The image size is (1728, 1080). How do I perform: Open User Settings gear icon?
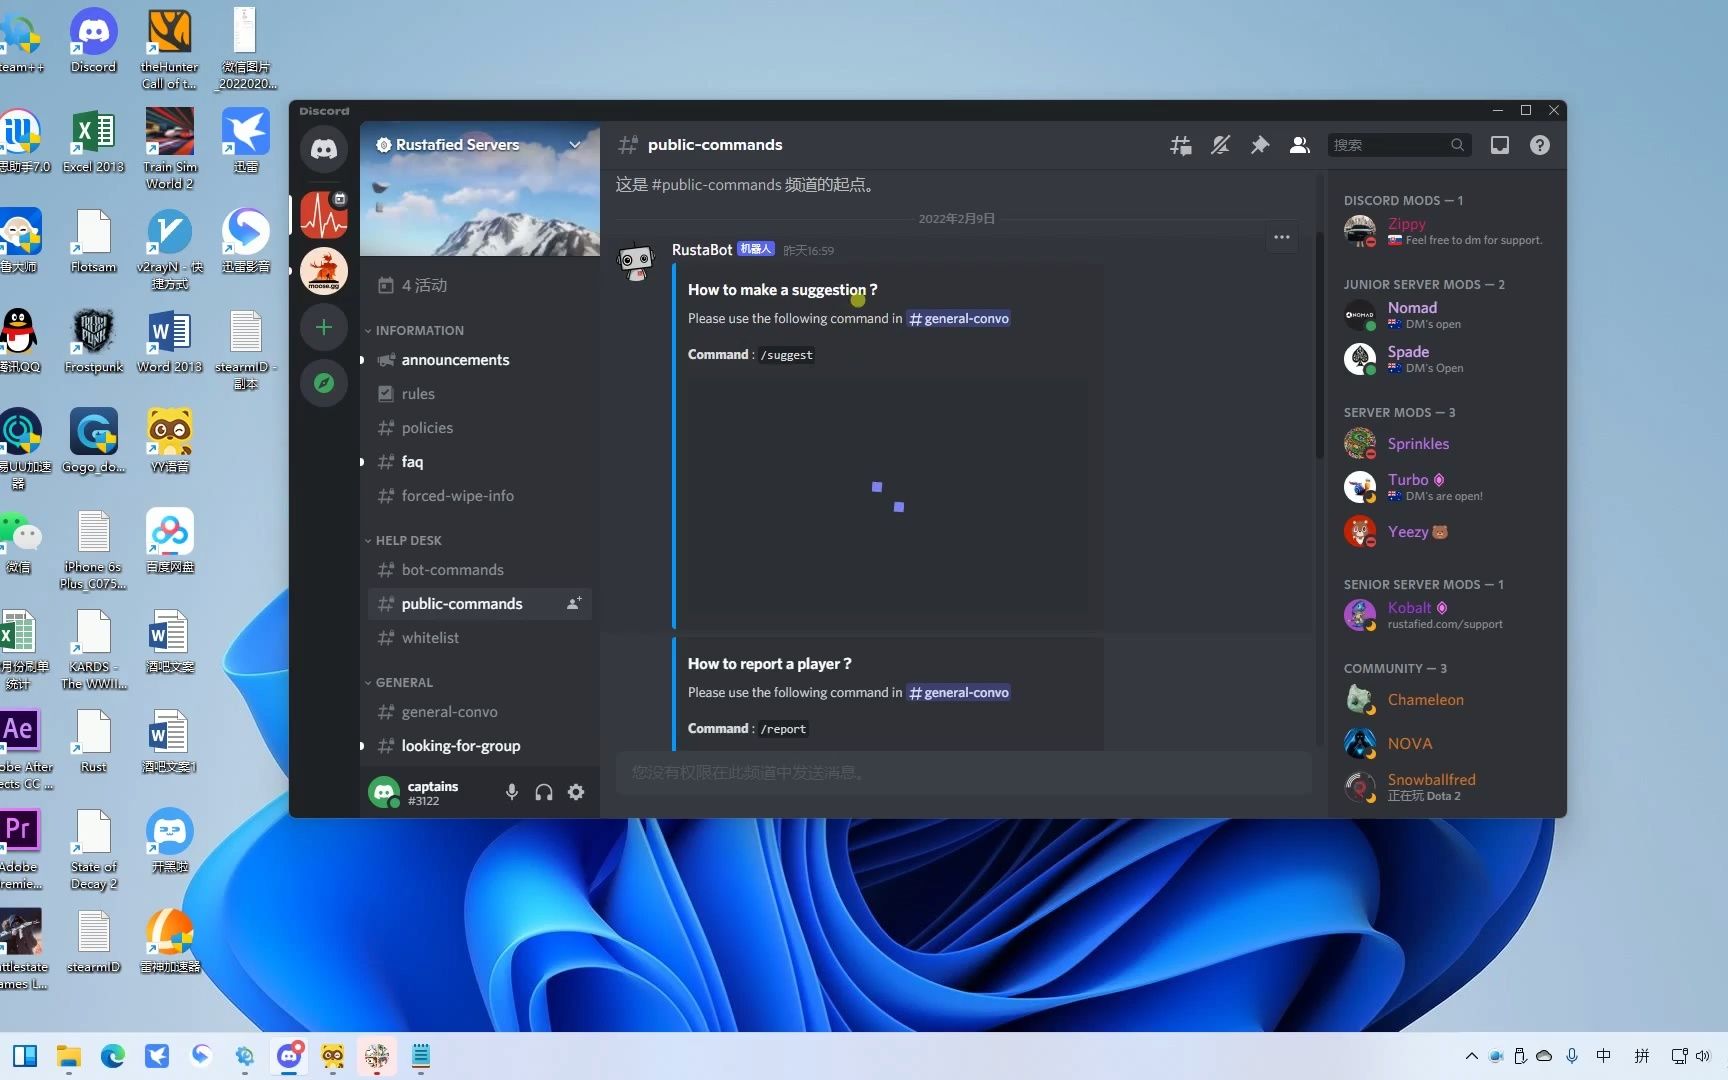576,792
